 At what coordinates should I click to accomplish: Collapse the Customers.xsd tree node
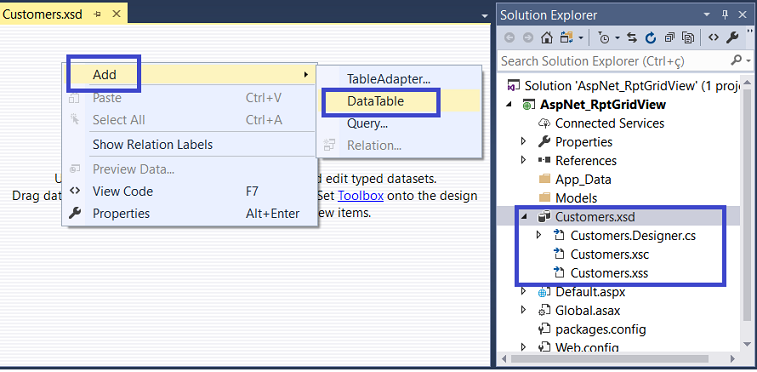pyautogui.click(x=524, y=217)
